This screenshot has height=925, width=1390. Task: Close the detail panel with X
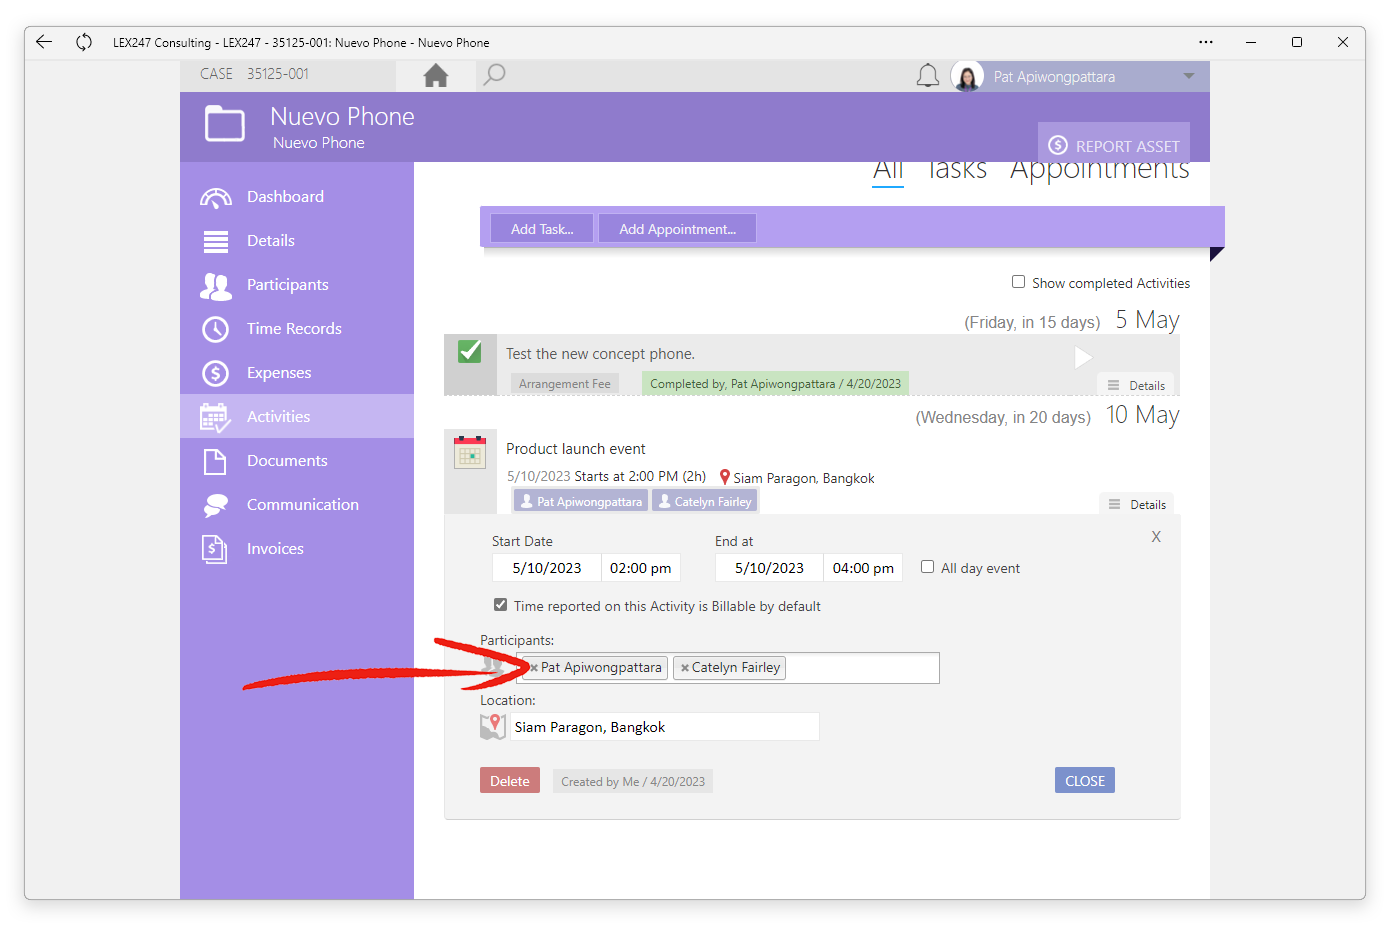(1156, 537)
